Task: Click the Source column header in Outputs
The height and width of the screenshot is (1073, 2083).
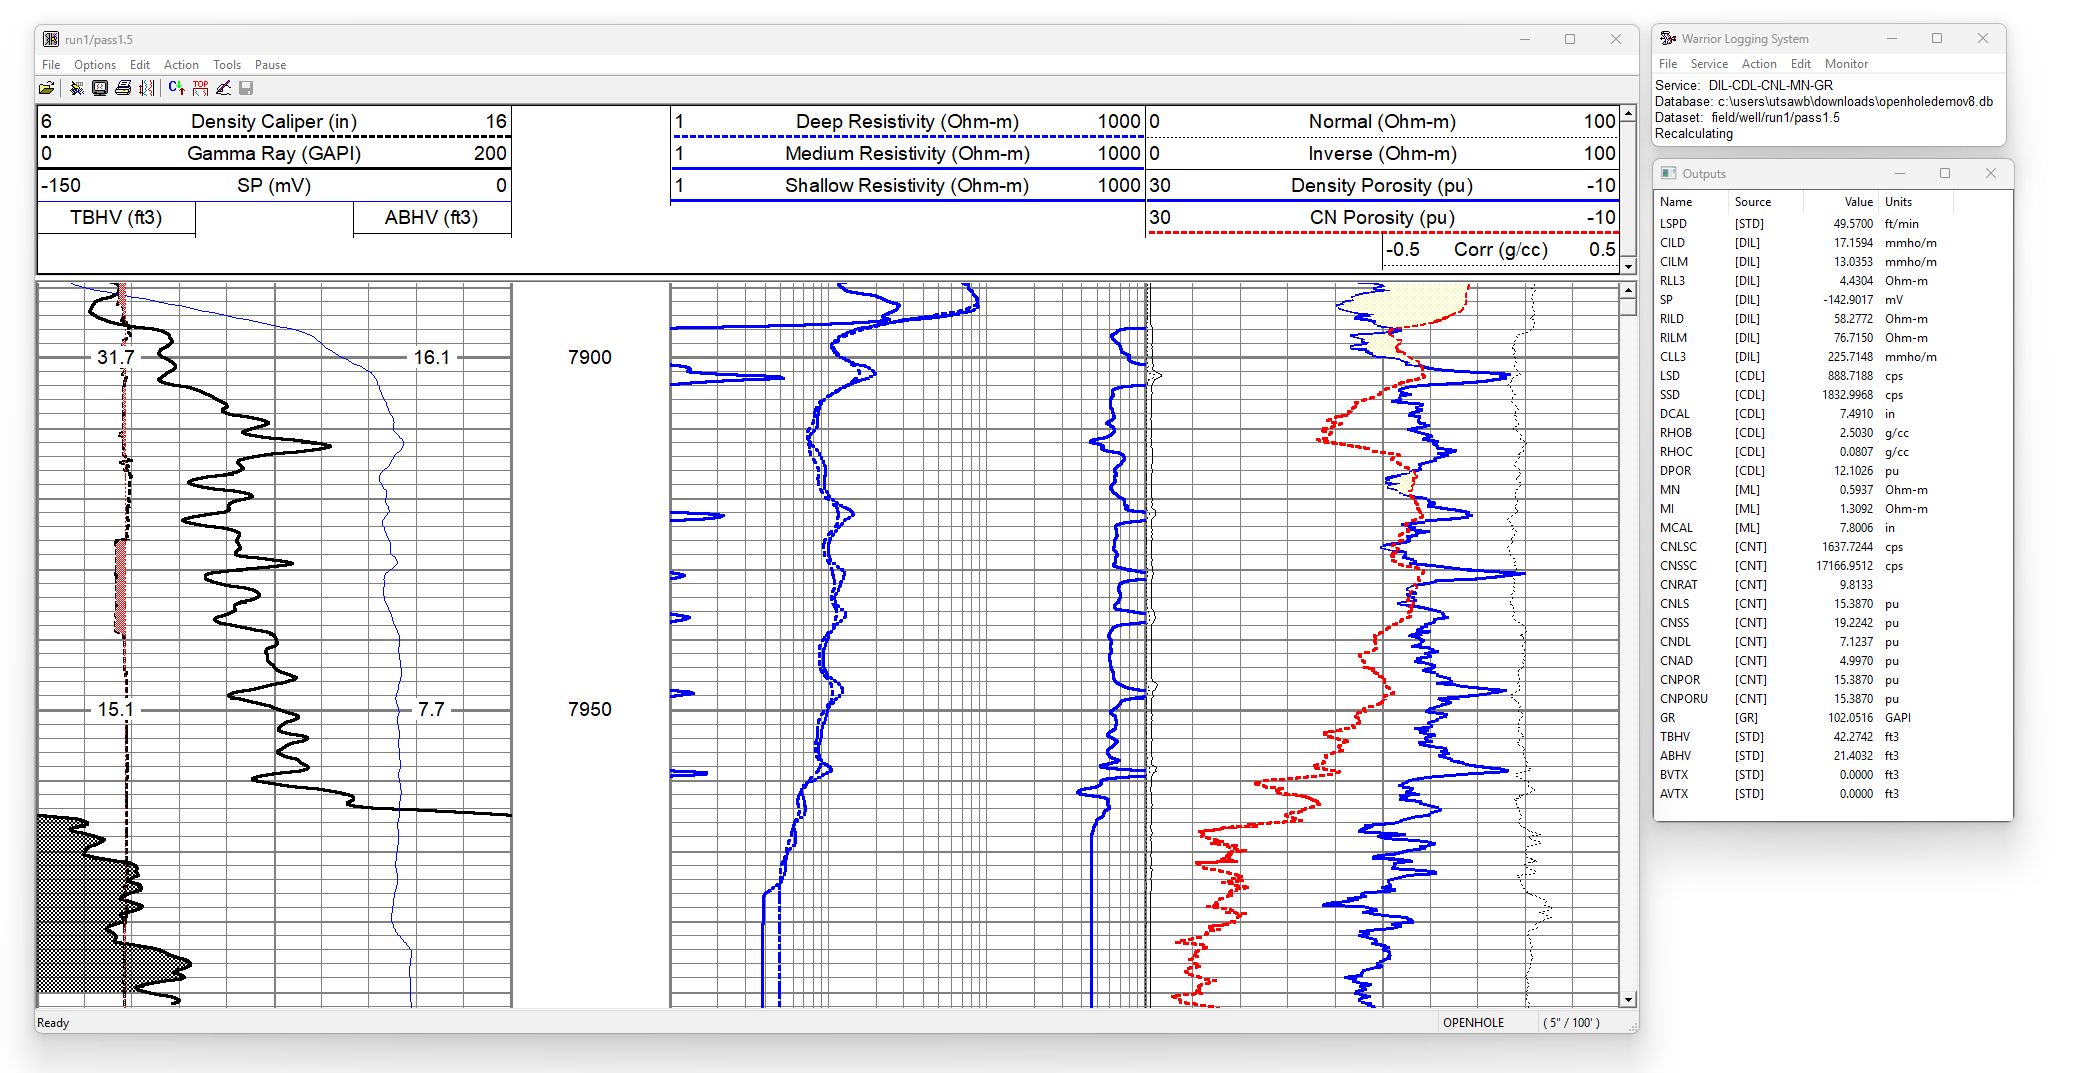Action: point(1752,202)
